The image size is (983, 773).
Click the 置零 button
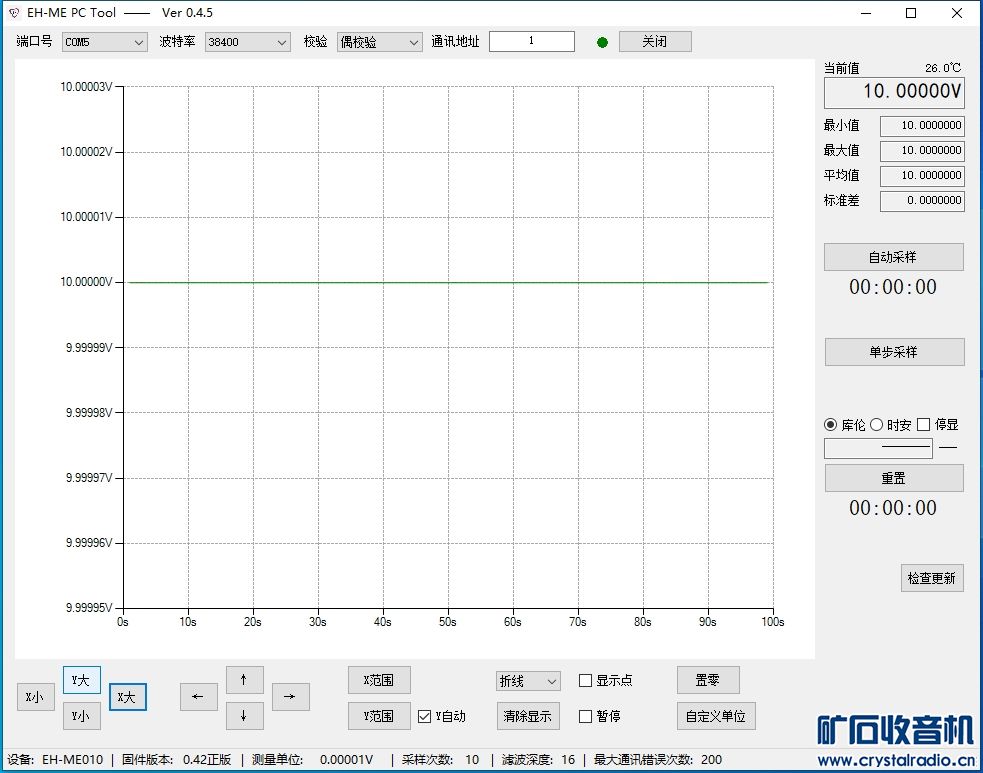(708, 680)
